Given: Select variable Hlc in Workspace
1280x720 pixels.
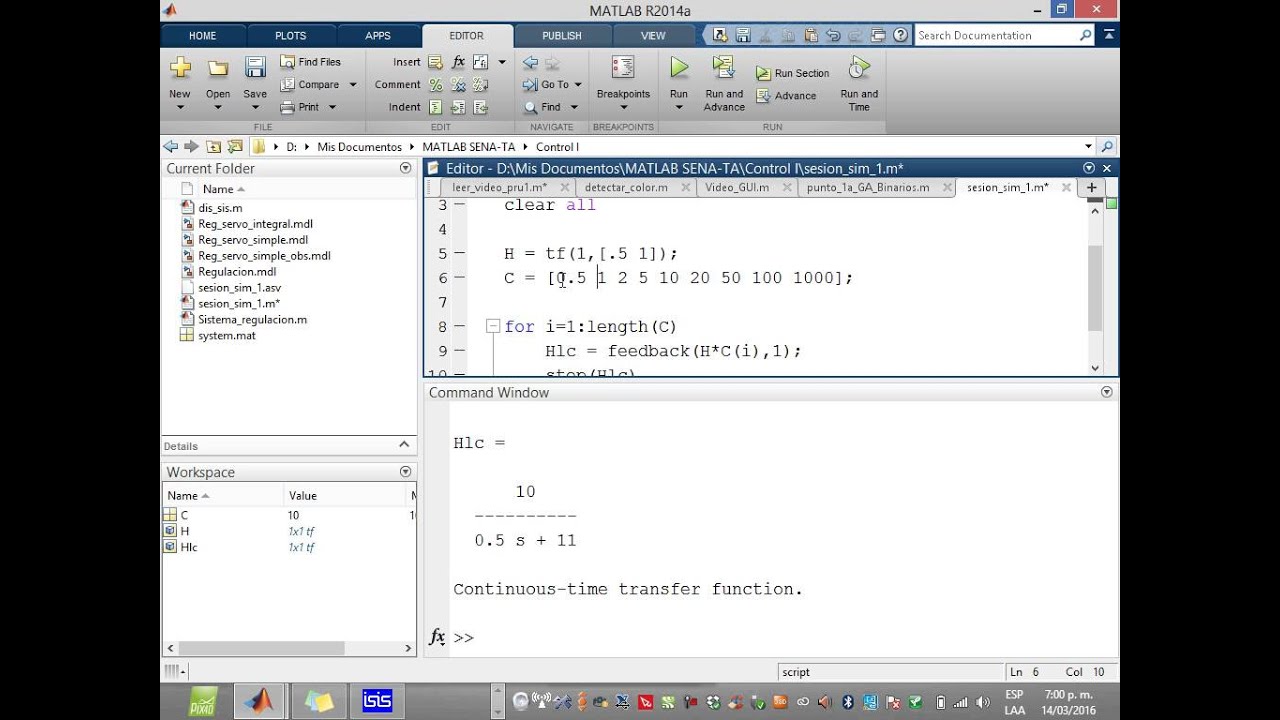Looking at the screenshot, I should [x=189, y=547].
